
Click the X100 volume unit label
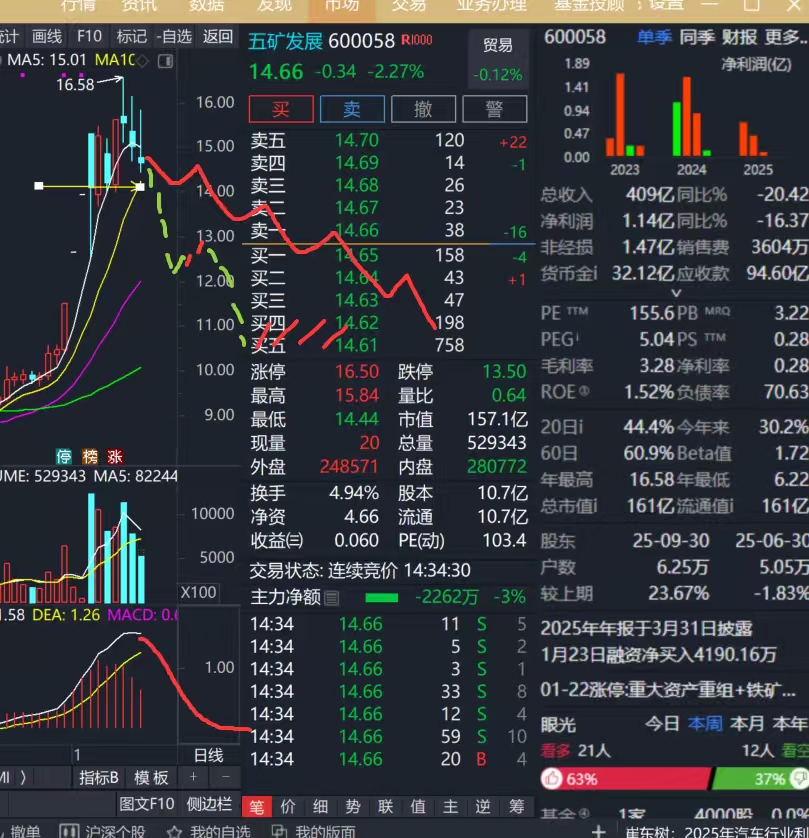click(x=198, y=593)
